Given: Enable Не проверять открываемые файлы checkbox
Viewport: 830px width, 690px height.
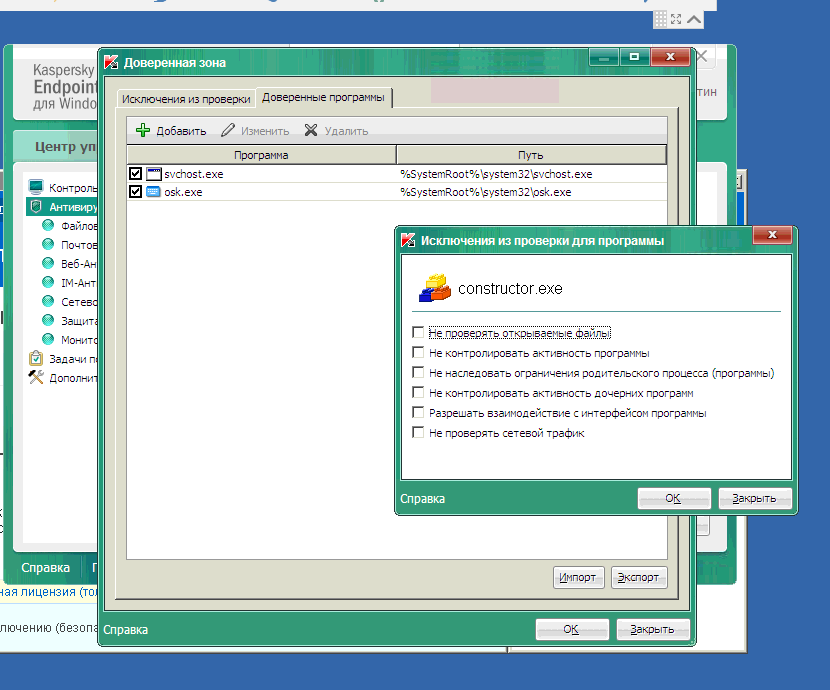Looking at the screenshot, I should 418,333.
